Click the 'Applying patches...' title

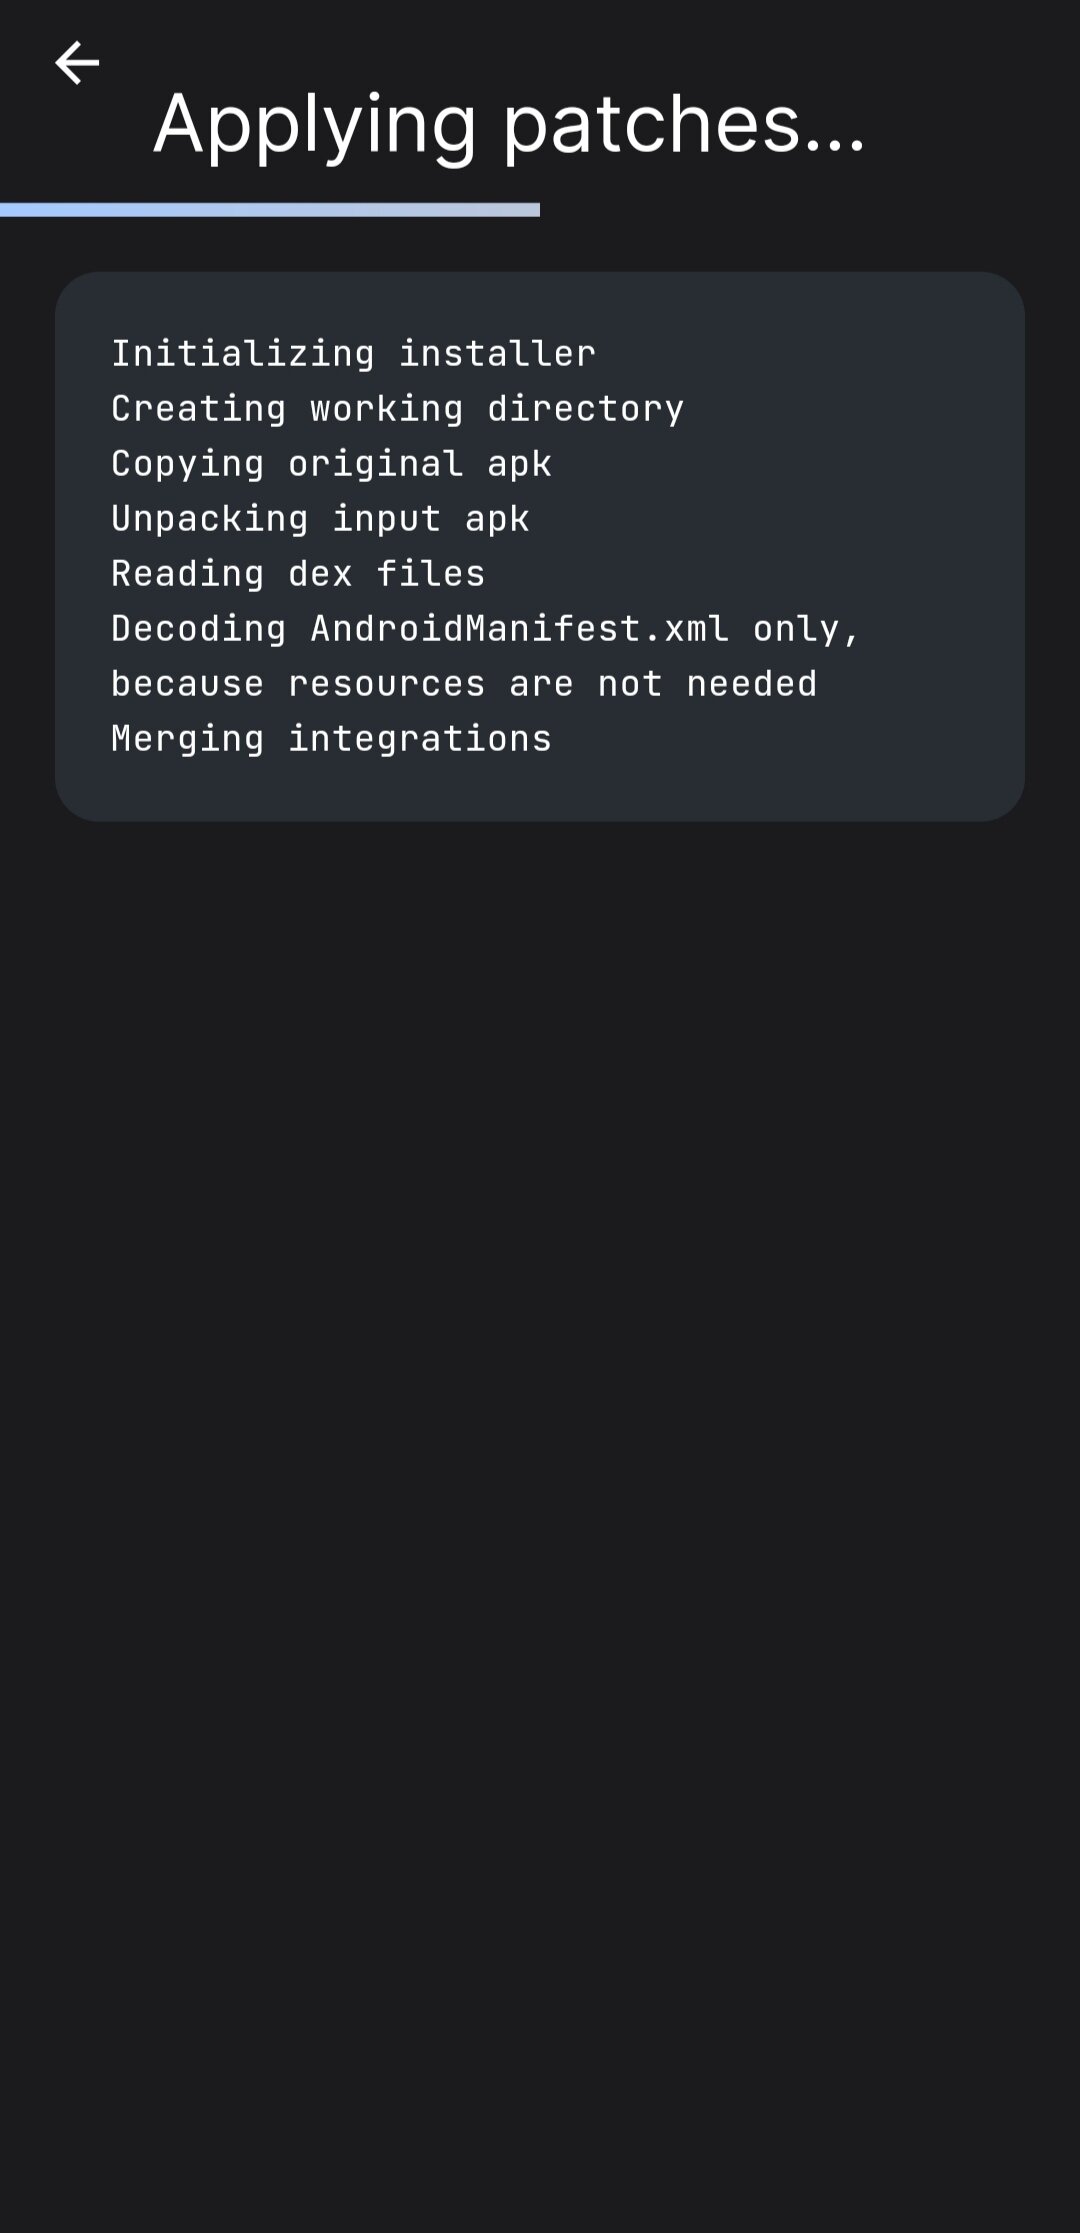[x=509, y=126]
